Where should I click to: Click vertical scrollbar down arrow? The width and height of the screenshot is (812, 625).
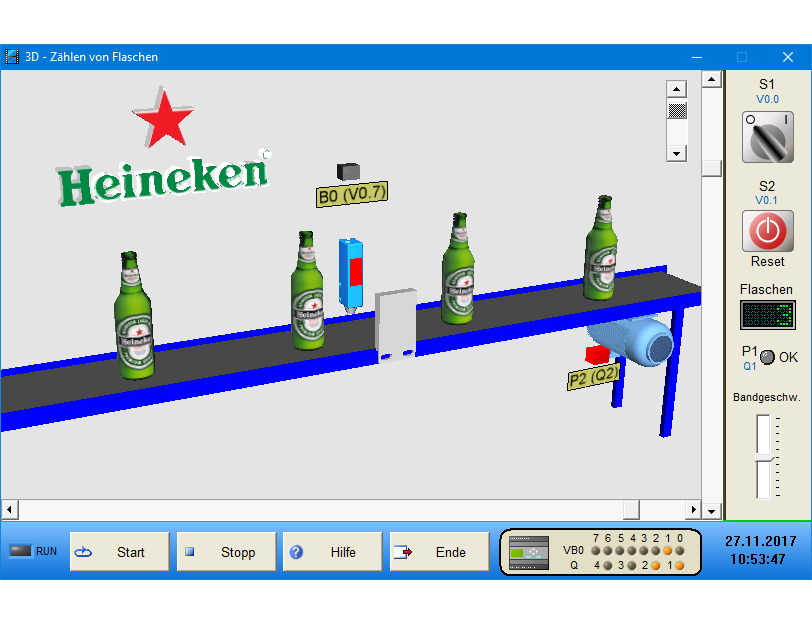coord(712,511)
